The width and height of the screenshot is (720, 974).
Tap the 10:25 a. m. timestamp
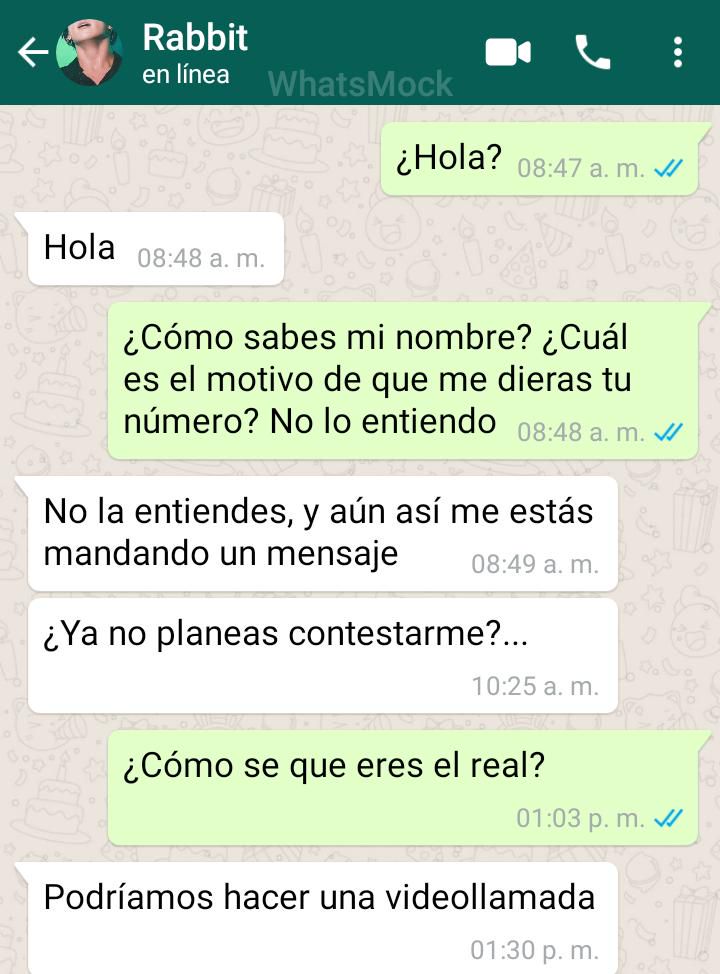(x=535, y=686)
